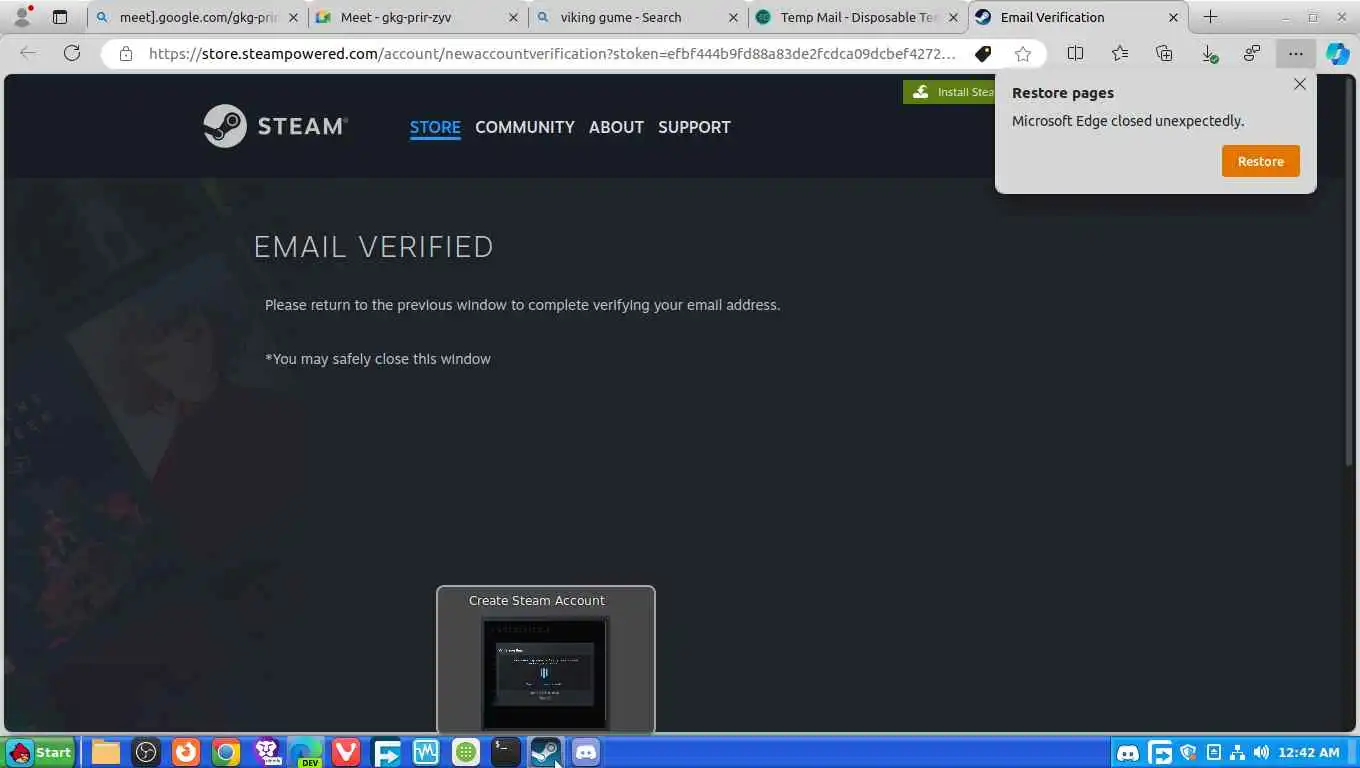Viewport: 1360px width, 768px height.
Task: Open the SUPPORT page on Steam
Action: click(x=694, y=127)
